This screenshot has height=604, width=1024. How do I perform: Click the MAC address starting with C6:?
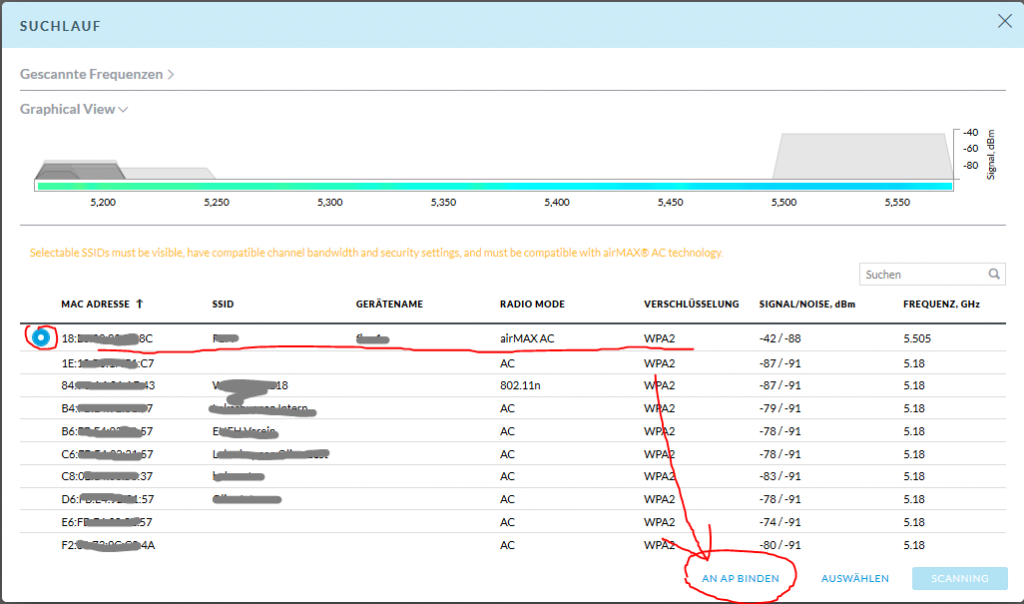107,454
